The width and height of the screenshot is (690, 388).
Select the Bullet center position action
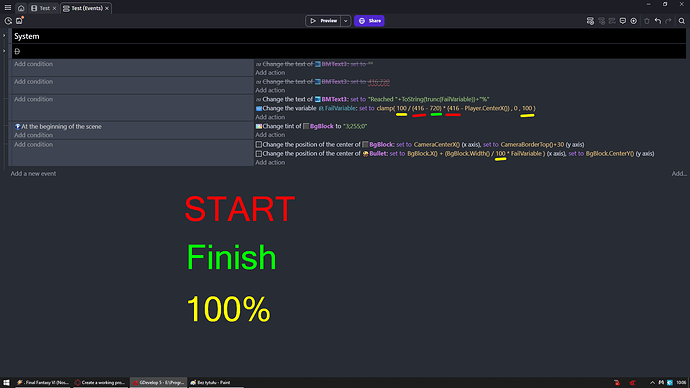coord(455,154)
